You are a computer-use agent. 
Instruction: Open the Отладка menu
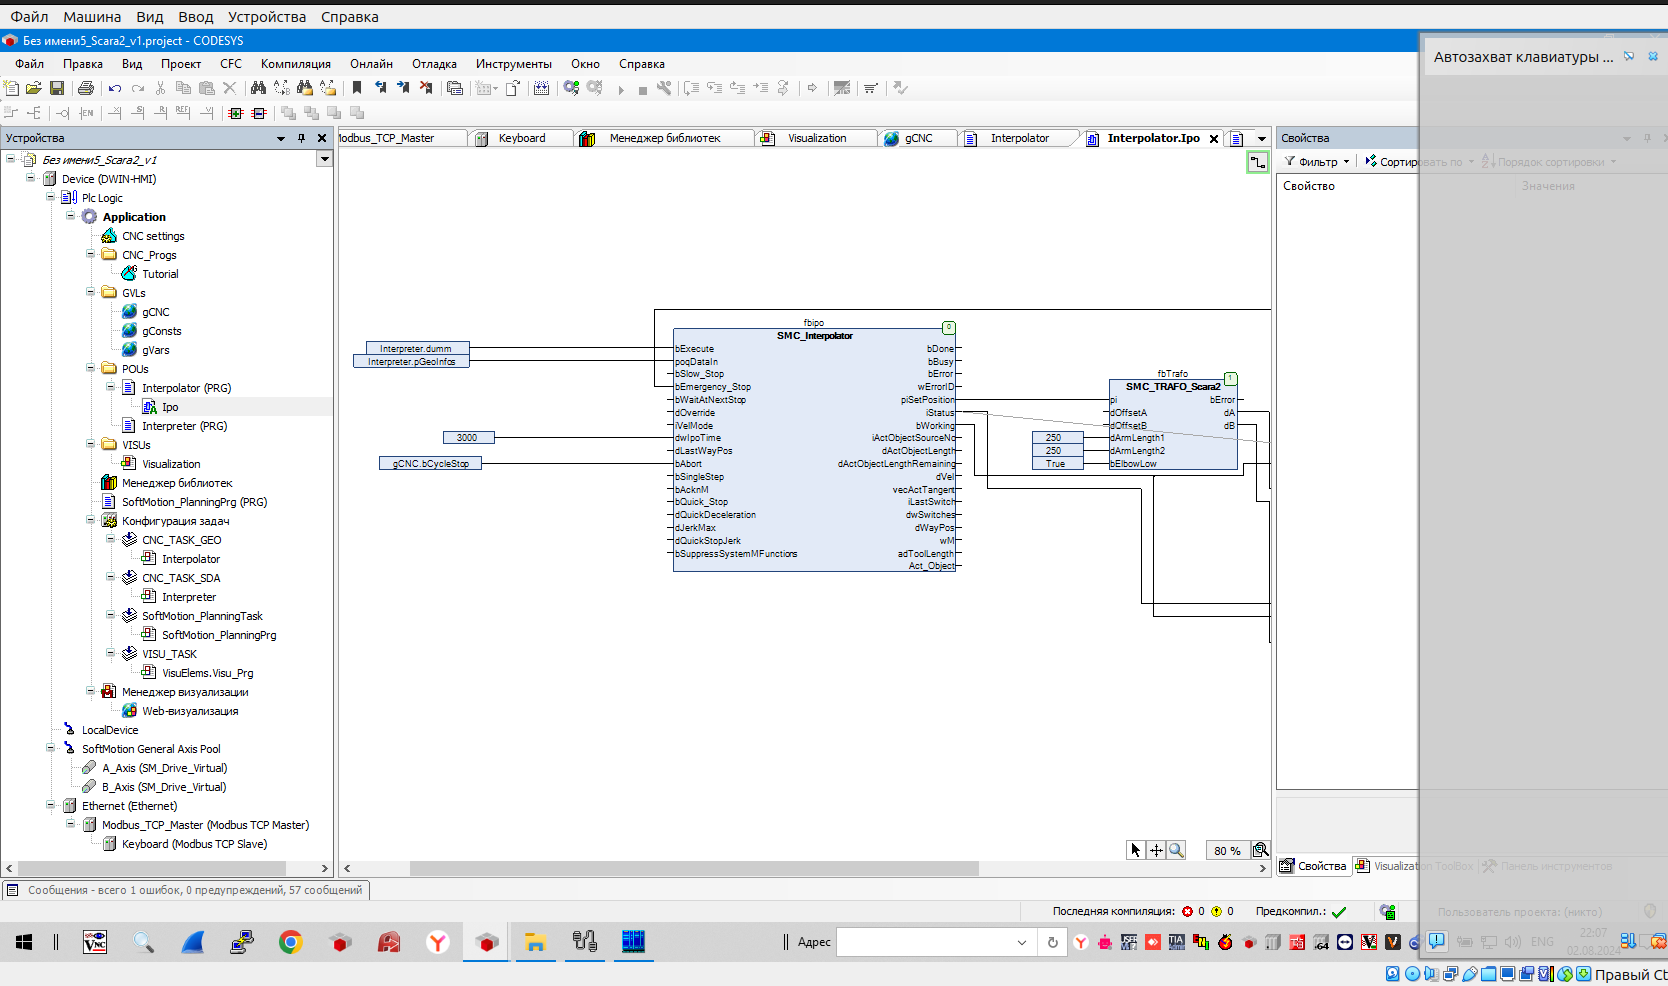coord(434,63)
